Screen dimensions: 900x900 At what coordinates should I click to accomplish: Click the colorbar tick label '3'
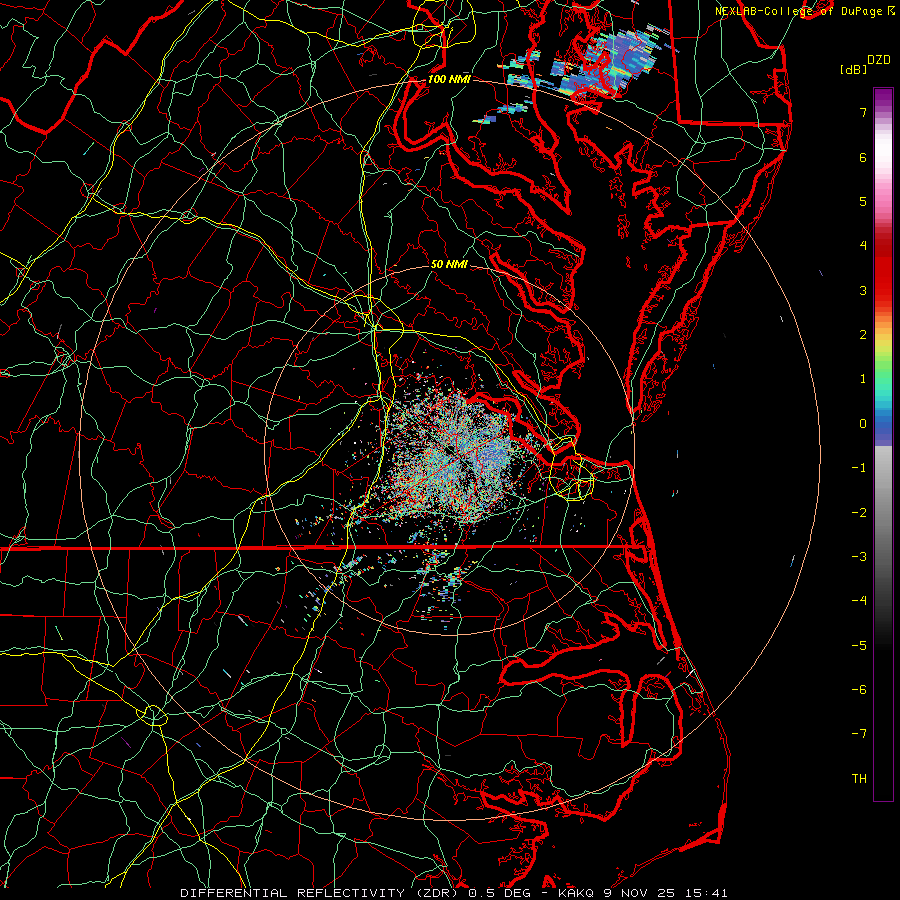point(863,290)
